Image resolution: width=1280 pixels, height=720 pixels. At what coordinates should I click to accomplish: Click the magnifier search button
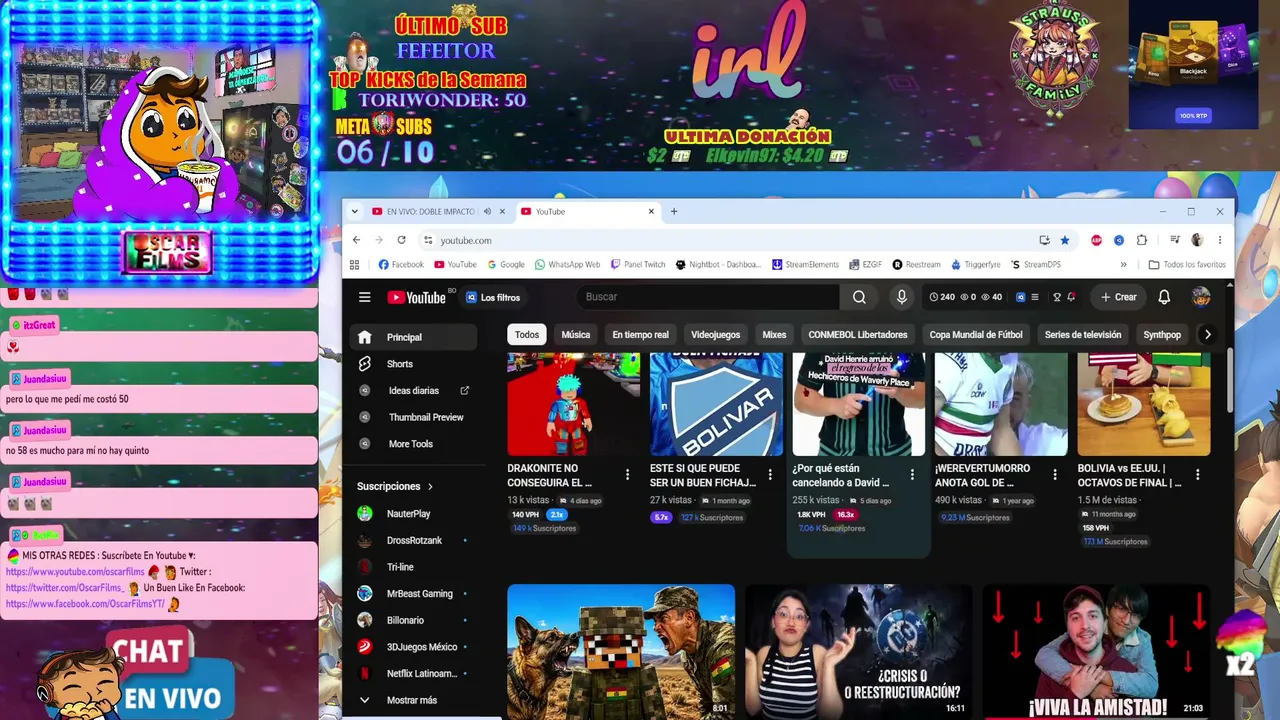859,297
